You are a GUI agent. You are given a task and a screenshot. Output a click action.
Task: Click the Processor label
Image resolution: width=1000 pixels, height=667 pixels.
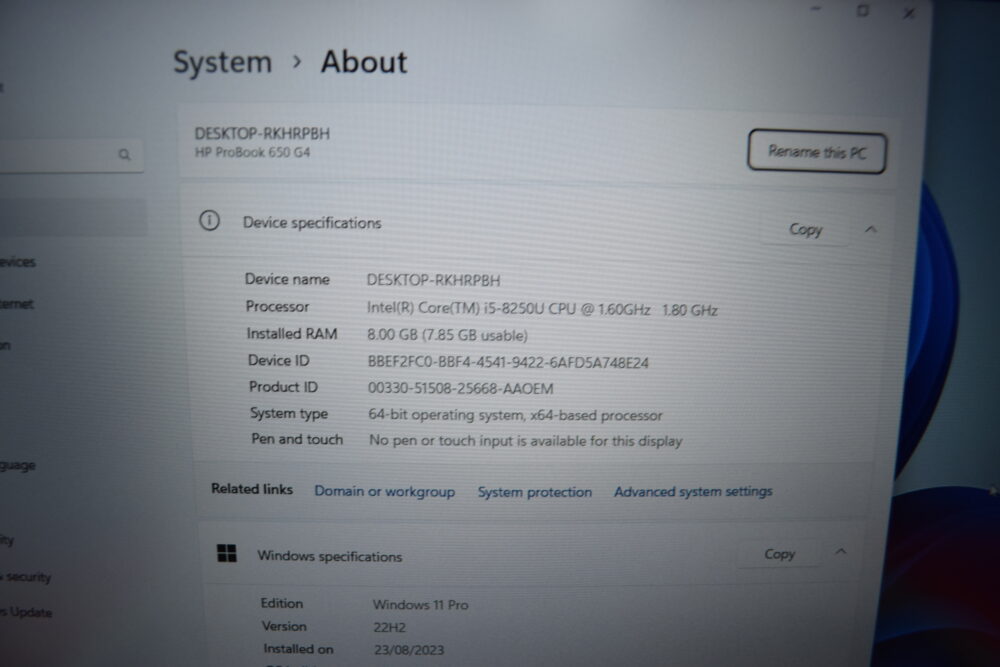coord(277,307)
